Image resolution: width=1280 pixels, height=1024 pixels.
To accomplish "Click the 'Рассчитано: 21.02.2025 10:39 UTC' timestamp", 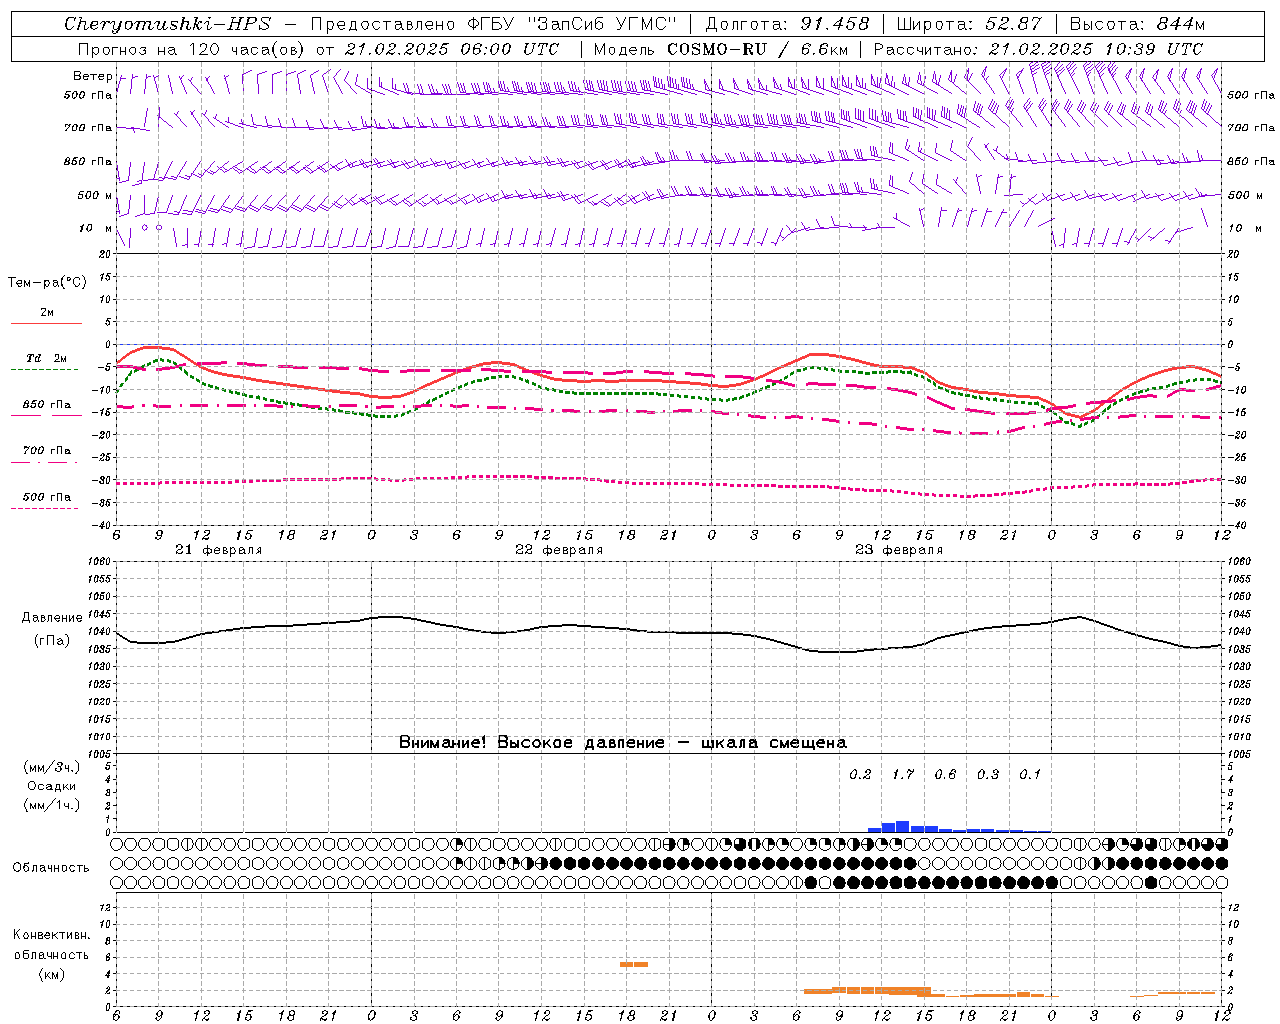I will [x=1038, y=49].
